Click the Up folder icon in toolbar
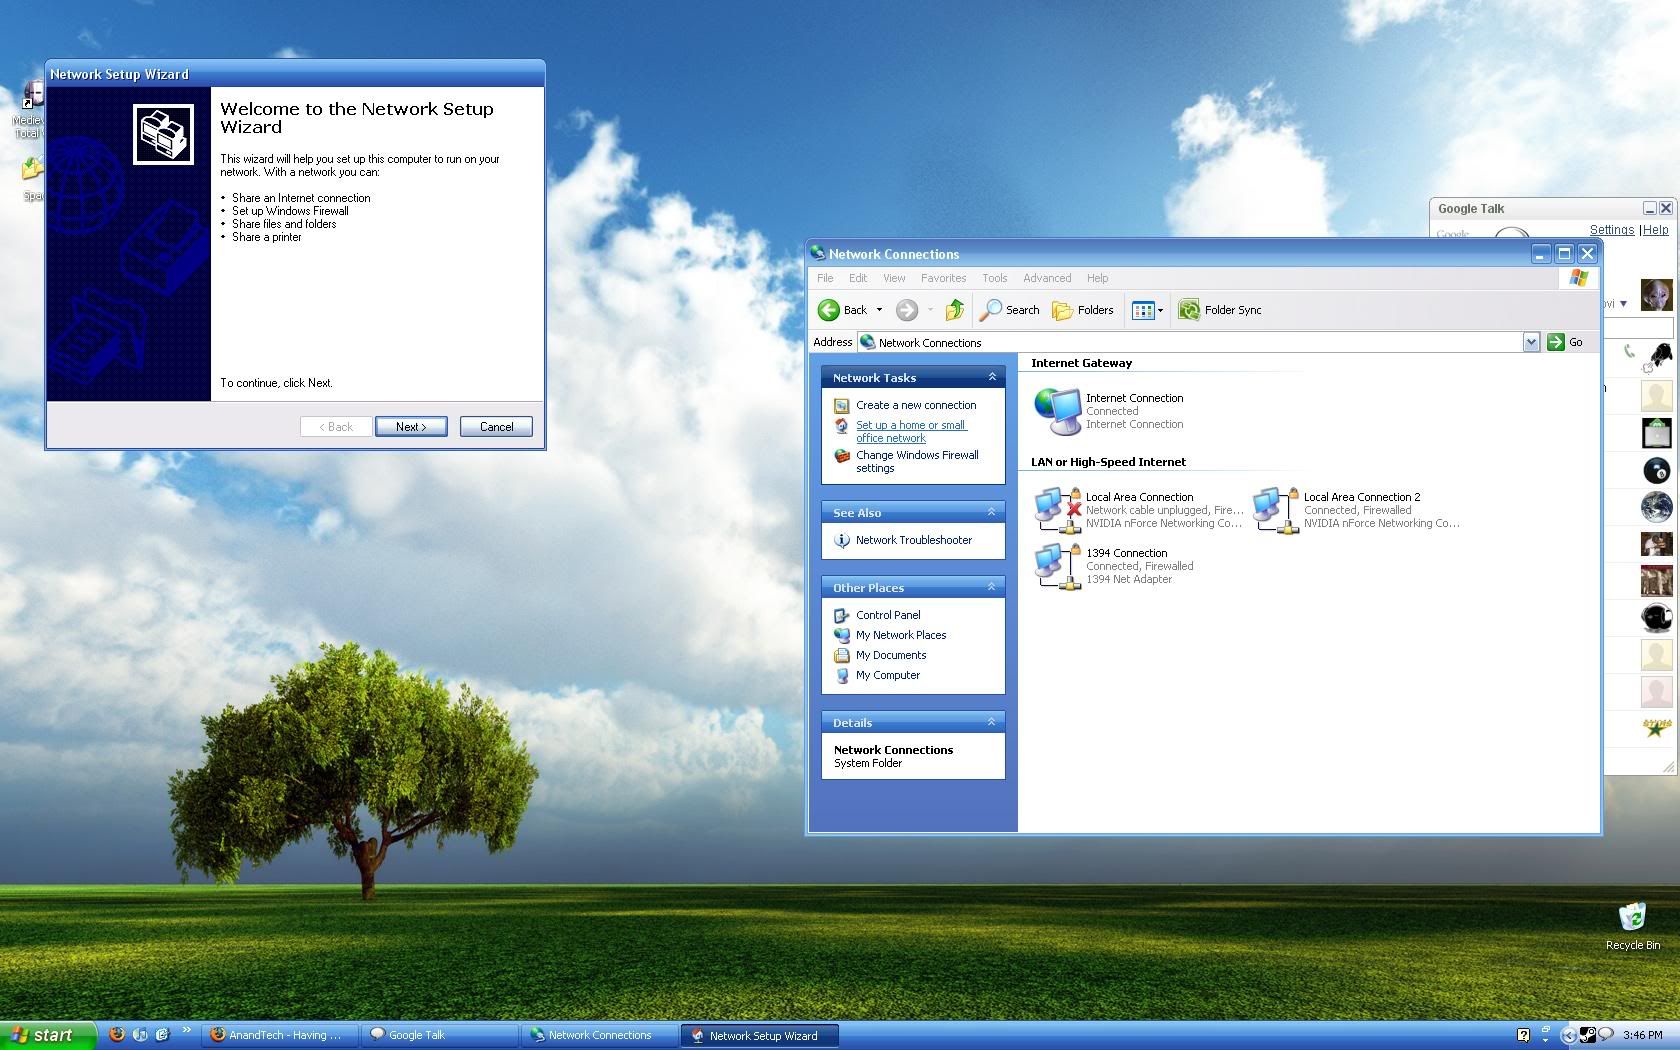The width and height of the screenshot is (1680, 1050). pyautogui.click(x=955, y=310)
